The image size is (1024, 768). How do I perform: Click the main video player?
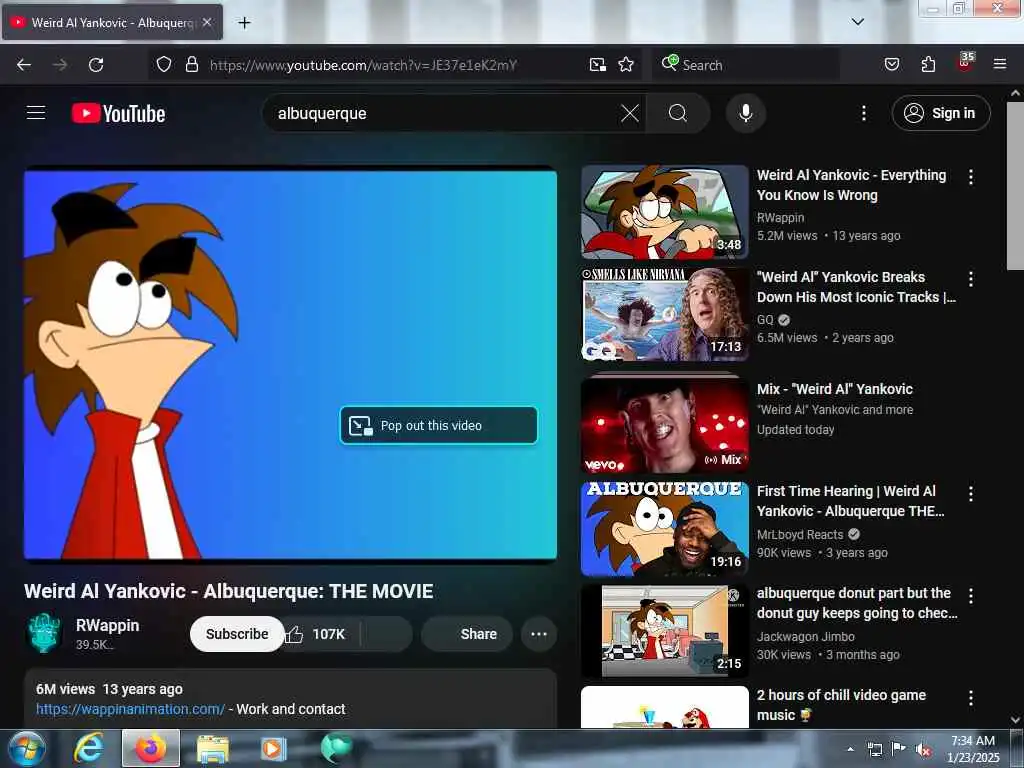tap(291, 366)
